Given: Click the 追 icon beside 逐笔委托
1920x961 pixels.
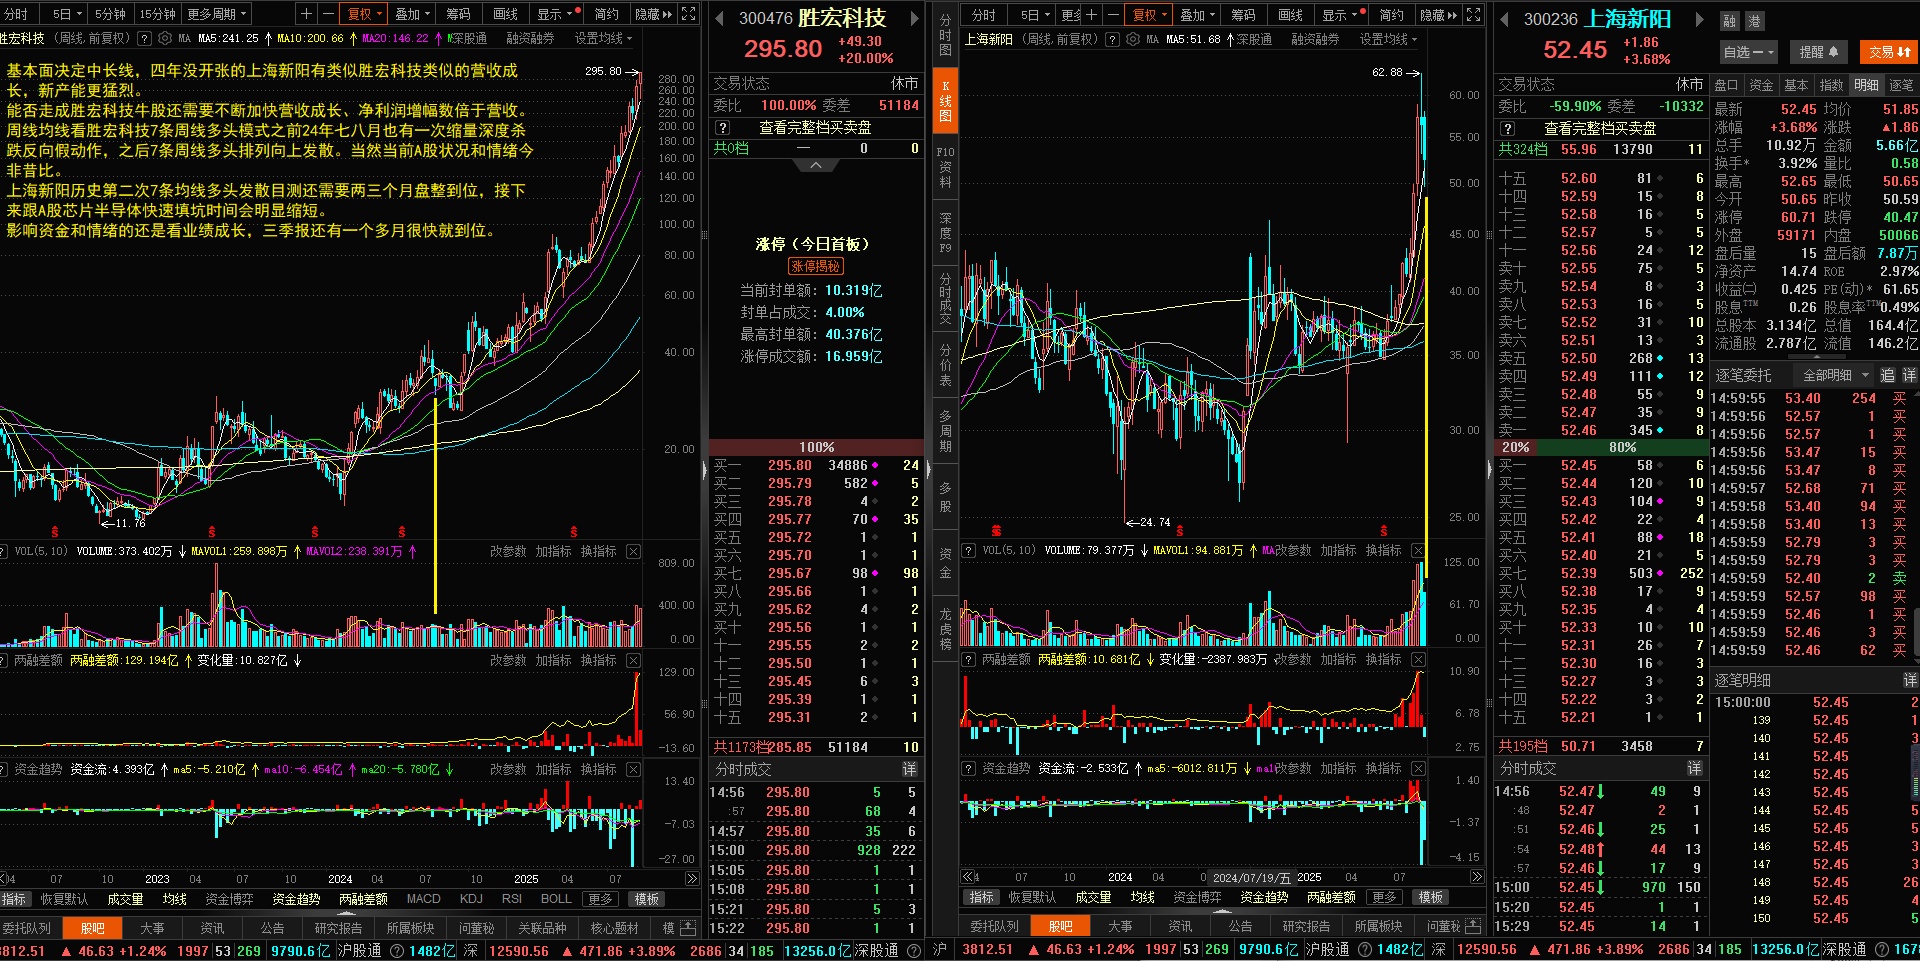Looking at the screenshot, I should point(1887,375).
